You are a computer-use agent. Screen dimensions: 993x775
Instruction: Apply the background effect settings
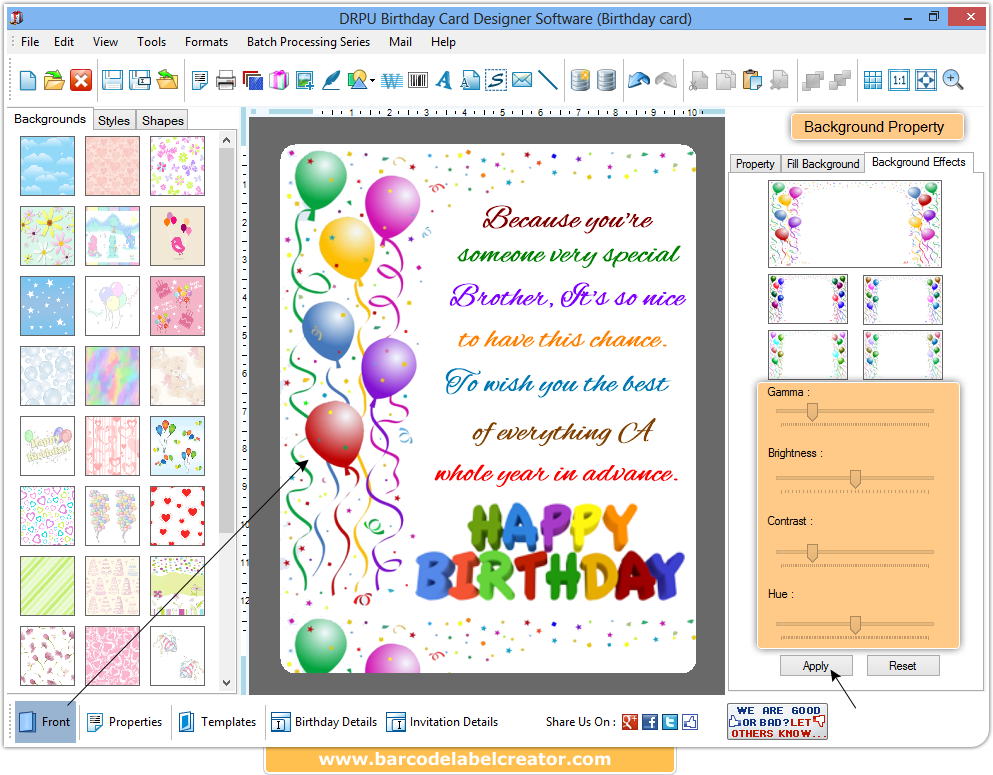816,665
